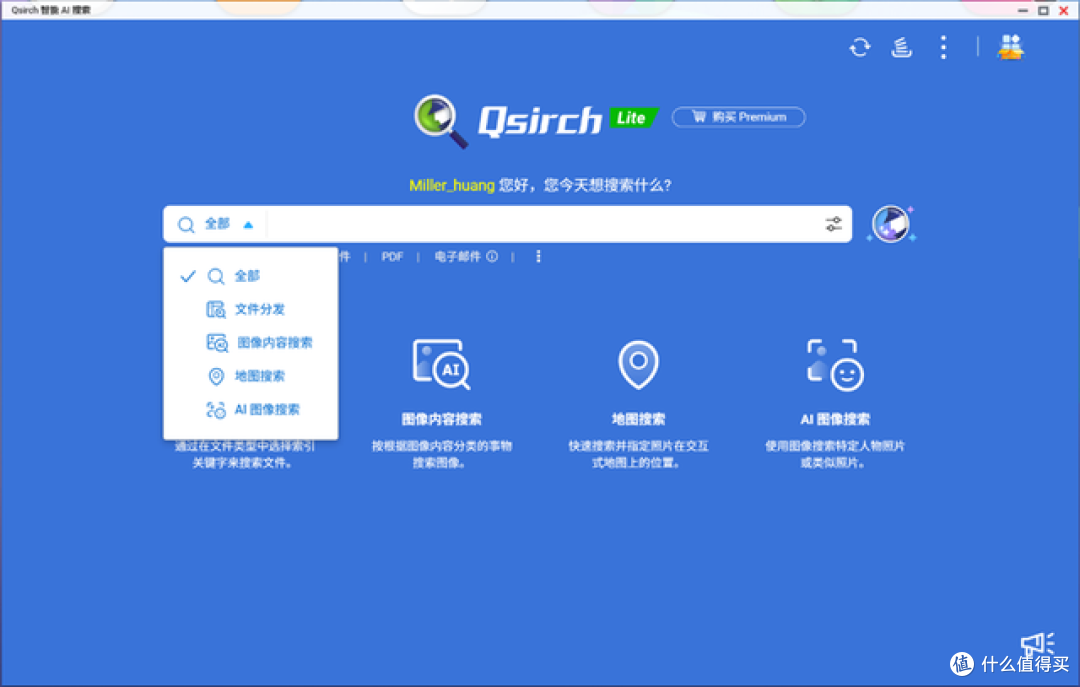
Task: Show more file type filters via the three-dot icon
Action: click(x=538, y=257)
